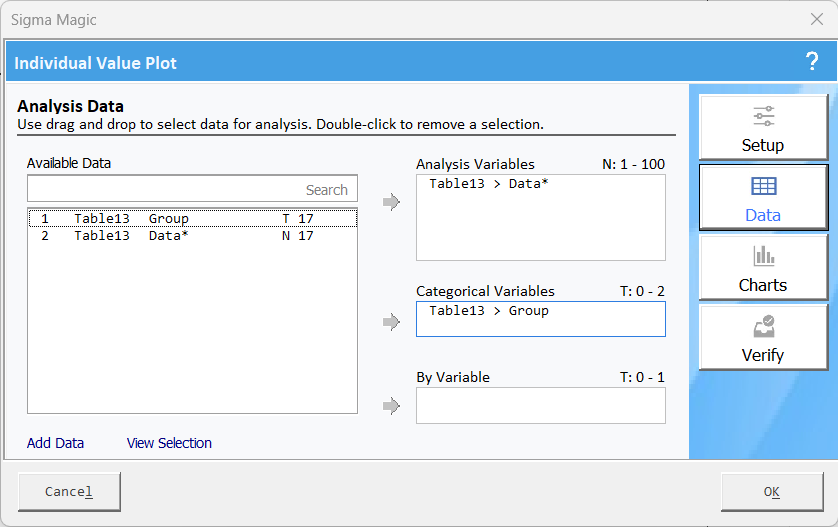This screenshot has height=527, width=838.
Task: Open the Charts tab
Action: pyautogui.click(x=763, y=267)
